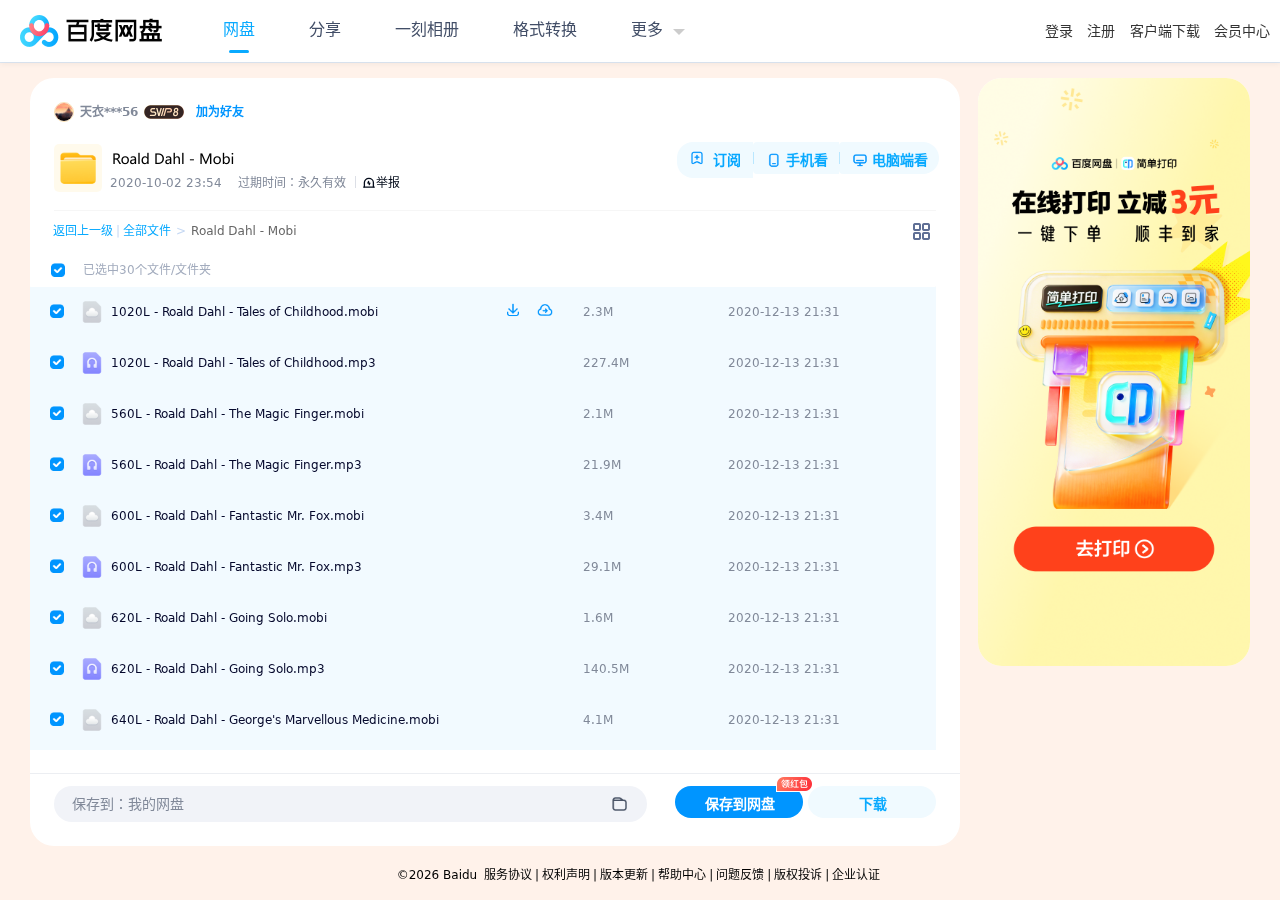Uncheck Going Solo.mobi checkbox
Viewport: 1280px width, 900px height.
point(57,617)
